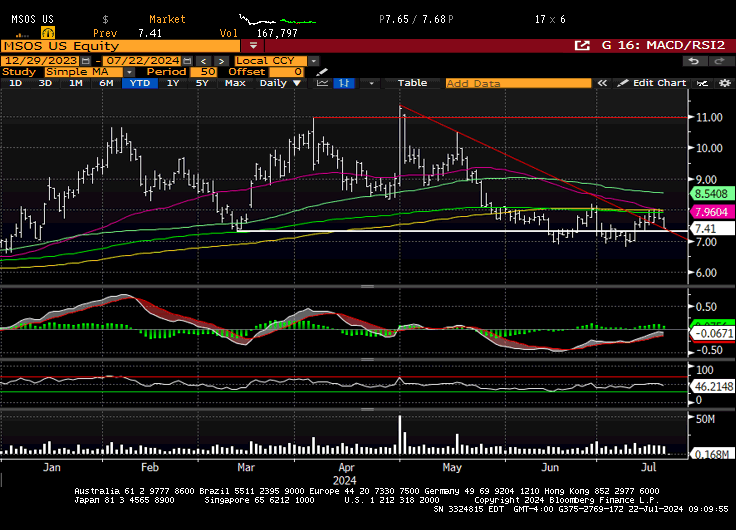
Task: Click the pencil icon next to Offset
Action: (322, 72)
